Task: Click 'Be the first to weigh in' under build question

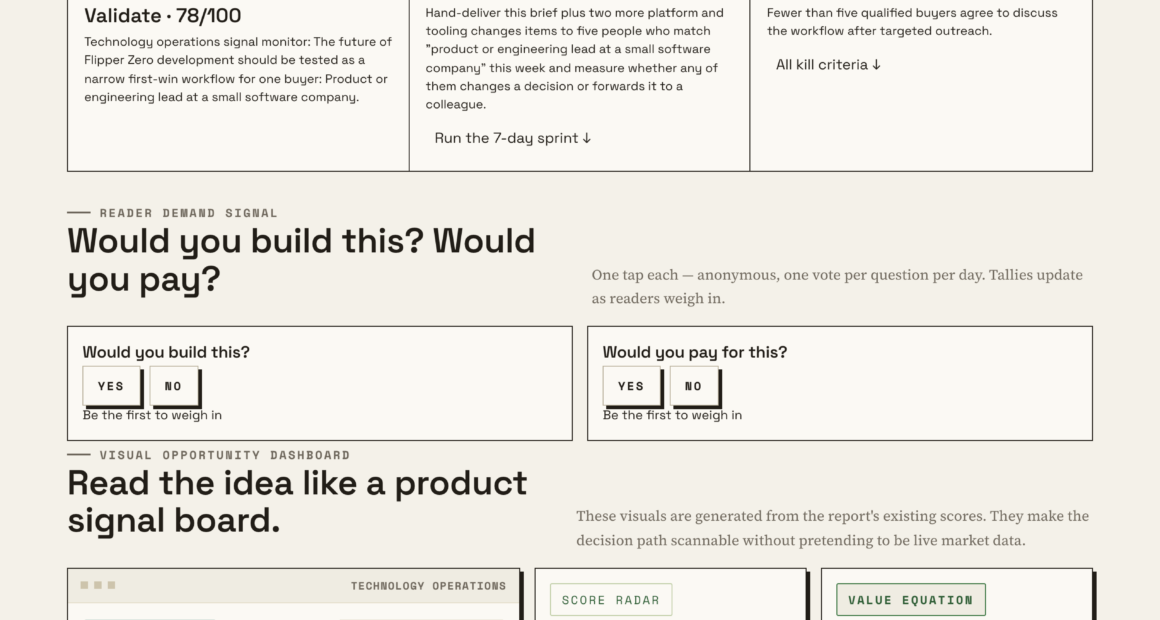Action: [x=152, y=415]
